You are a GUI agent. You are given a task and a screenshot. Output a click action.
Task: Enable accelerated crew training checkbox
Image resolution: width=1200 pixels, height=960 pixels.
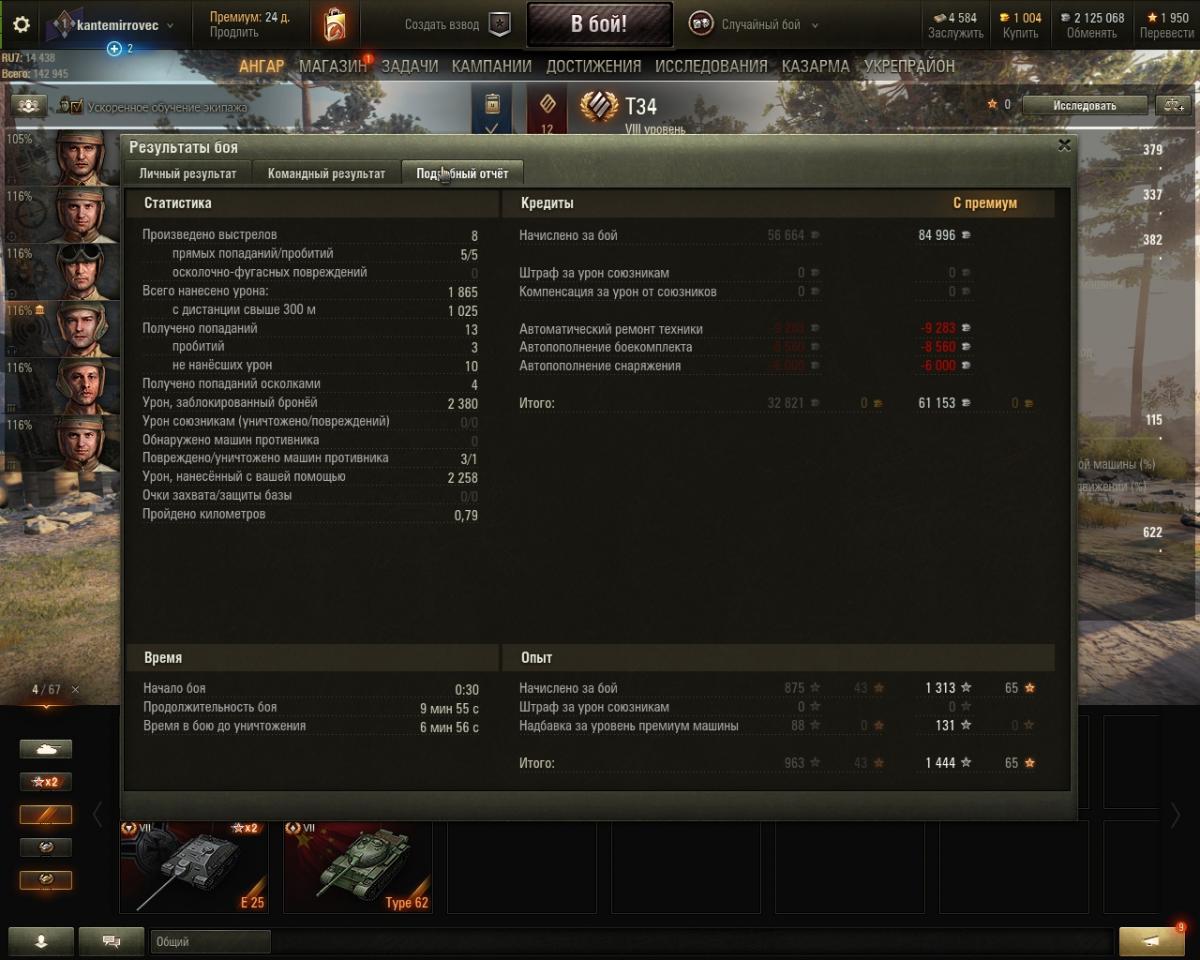pos(76,106)
